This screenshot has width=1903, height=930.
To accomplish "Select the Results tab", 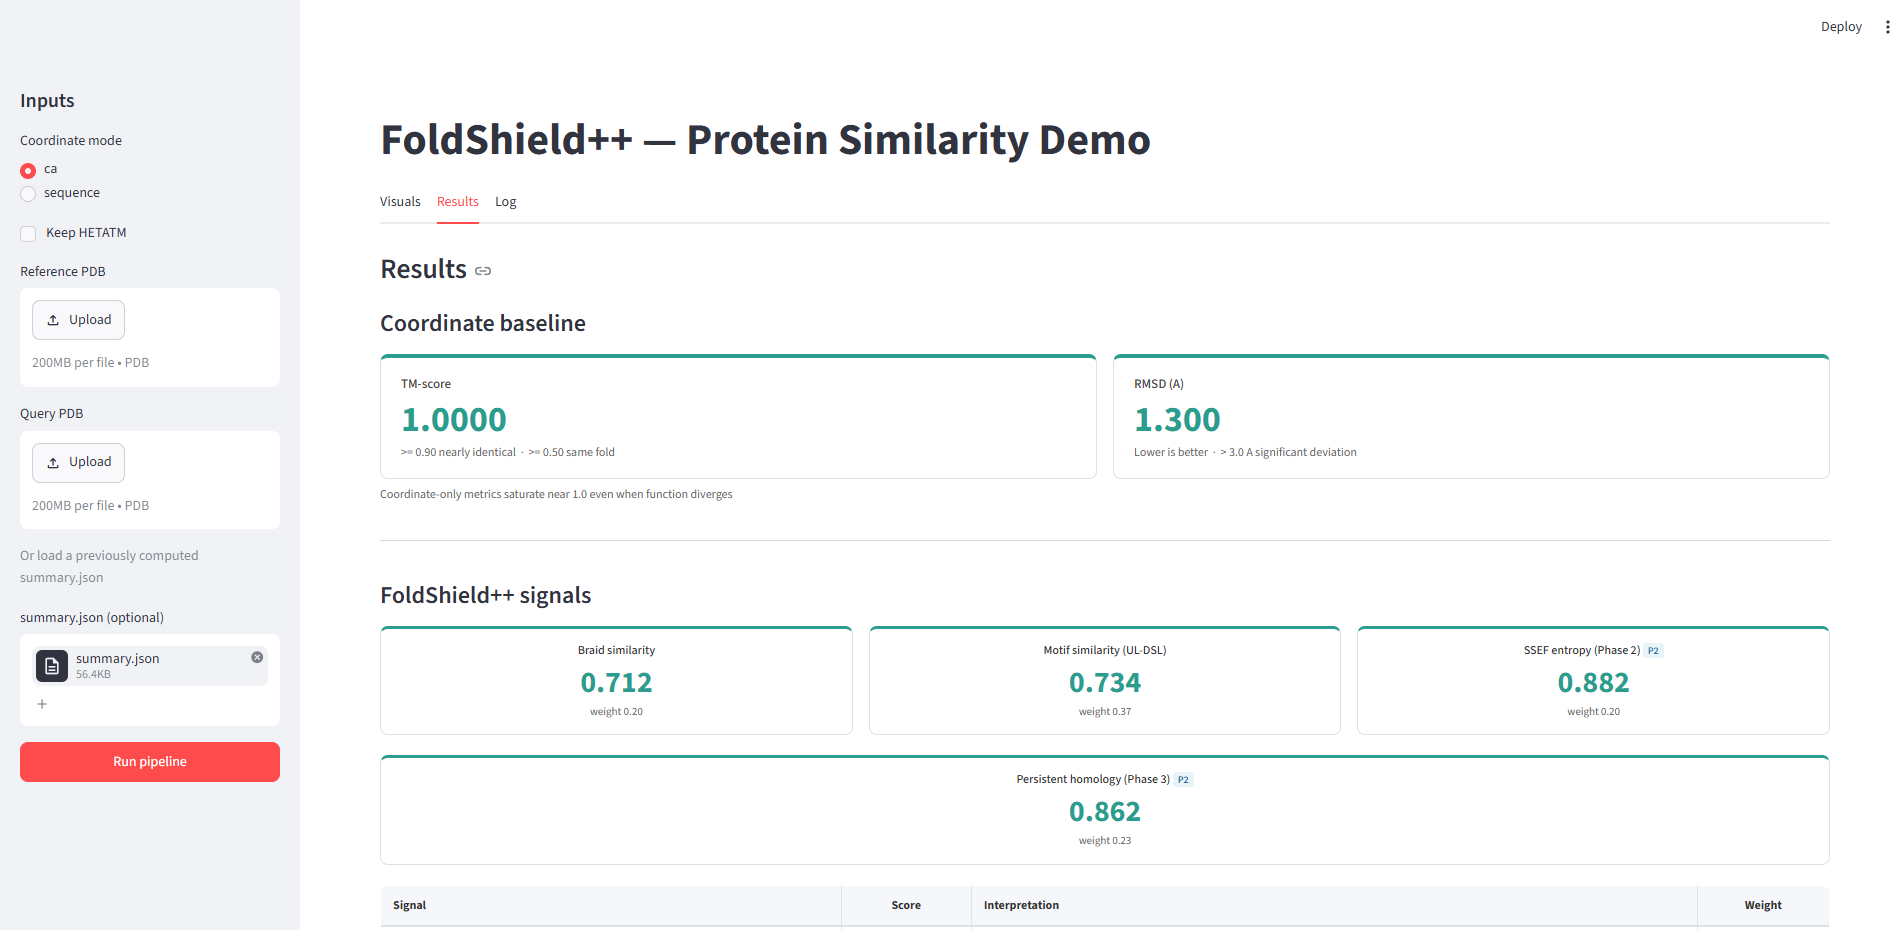I will point(458,202).
